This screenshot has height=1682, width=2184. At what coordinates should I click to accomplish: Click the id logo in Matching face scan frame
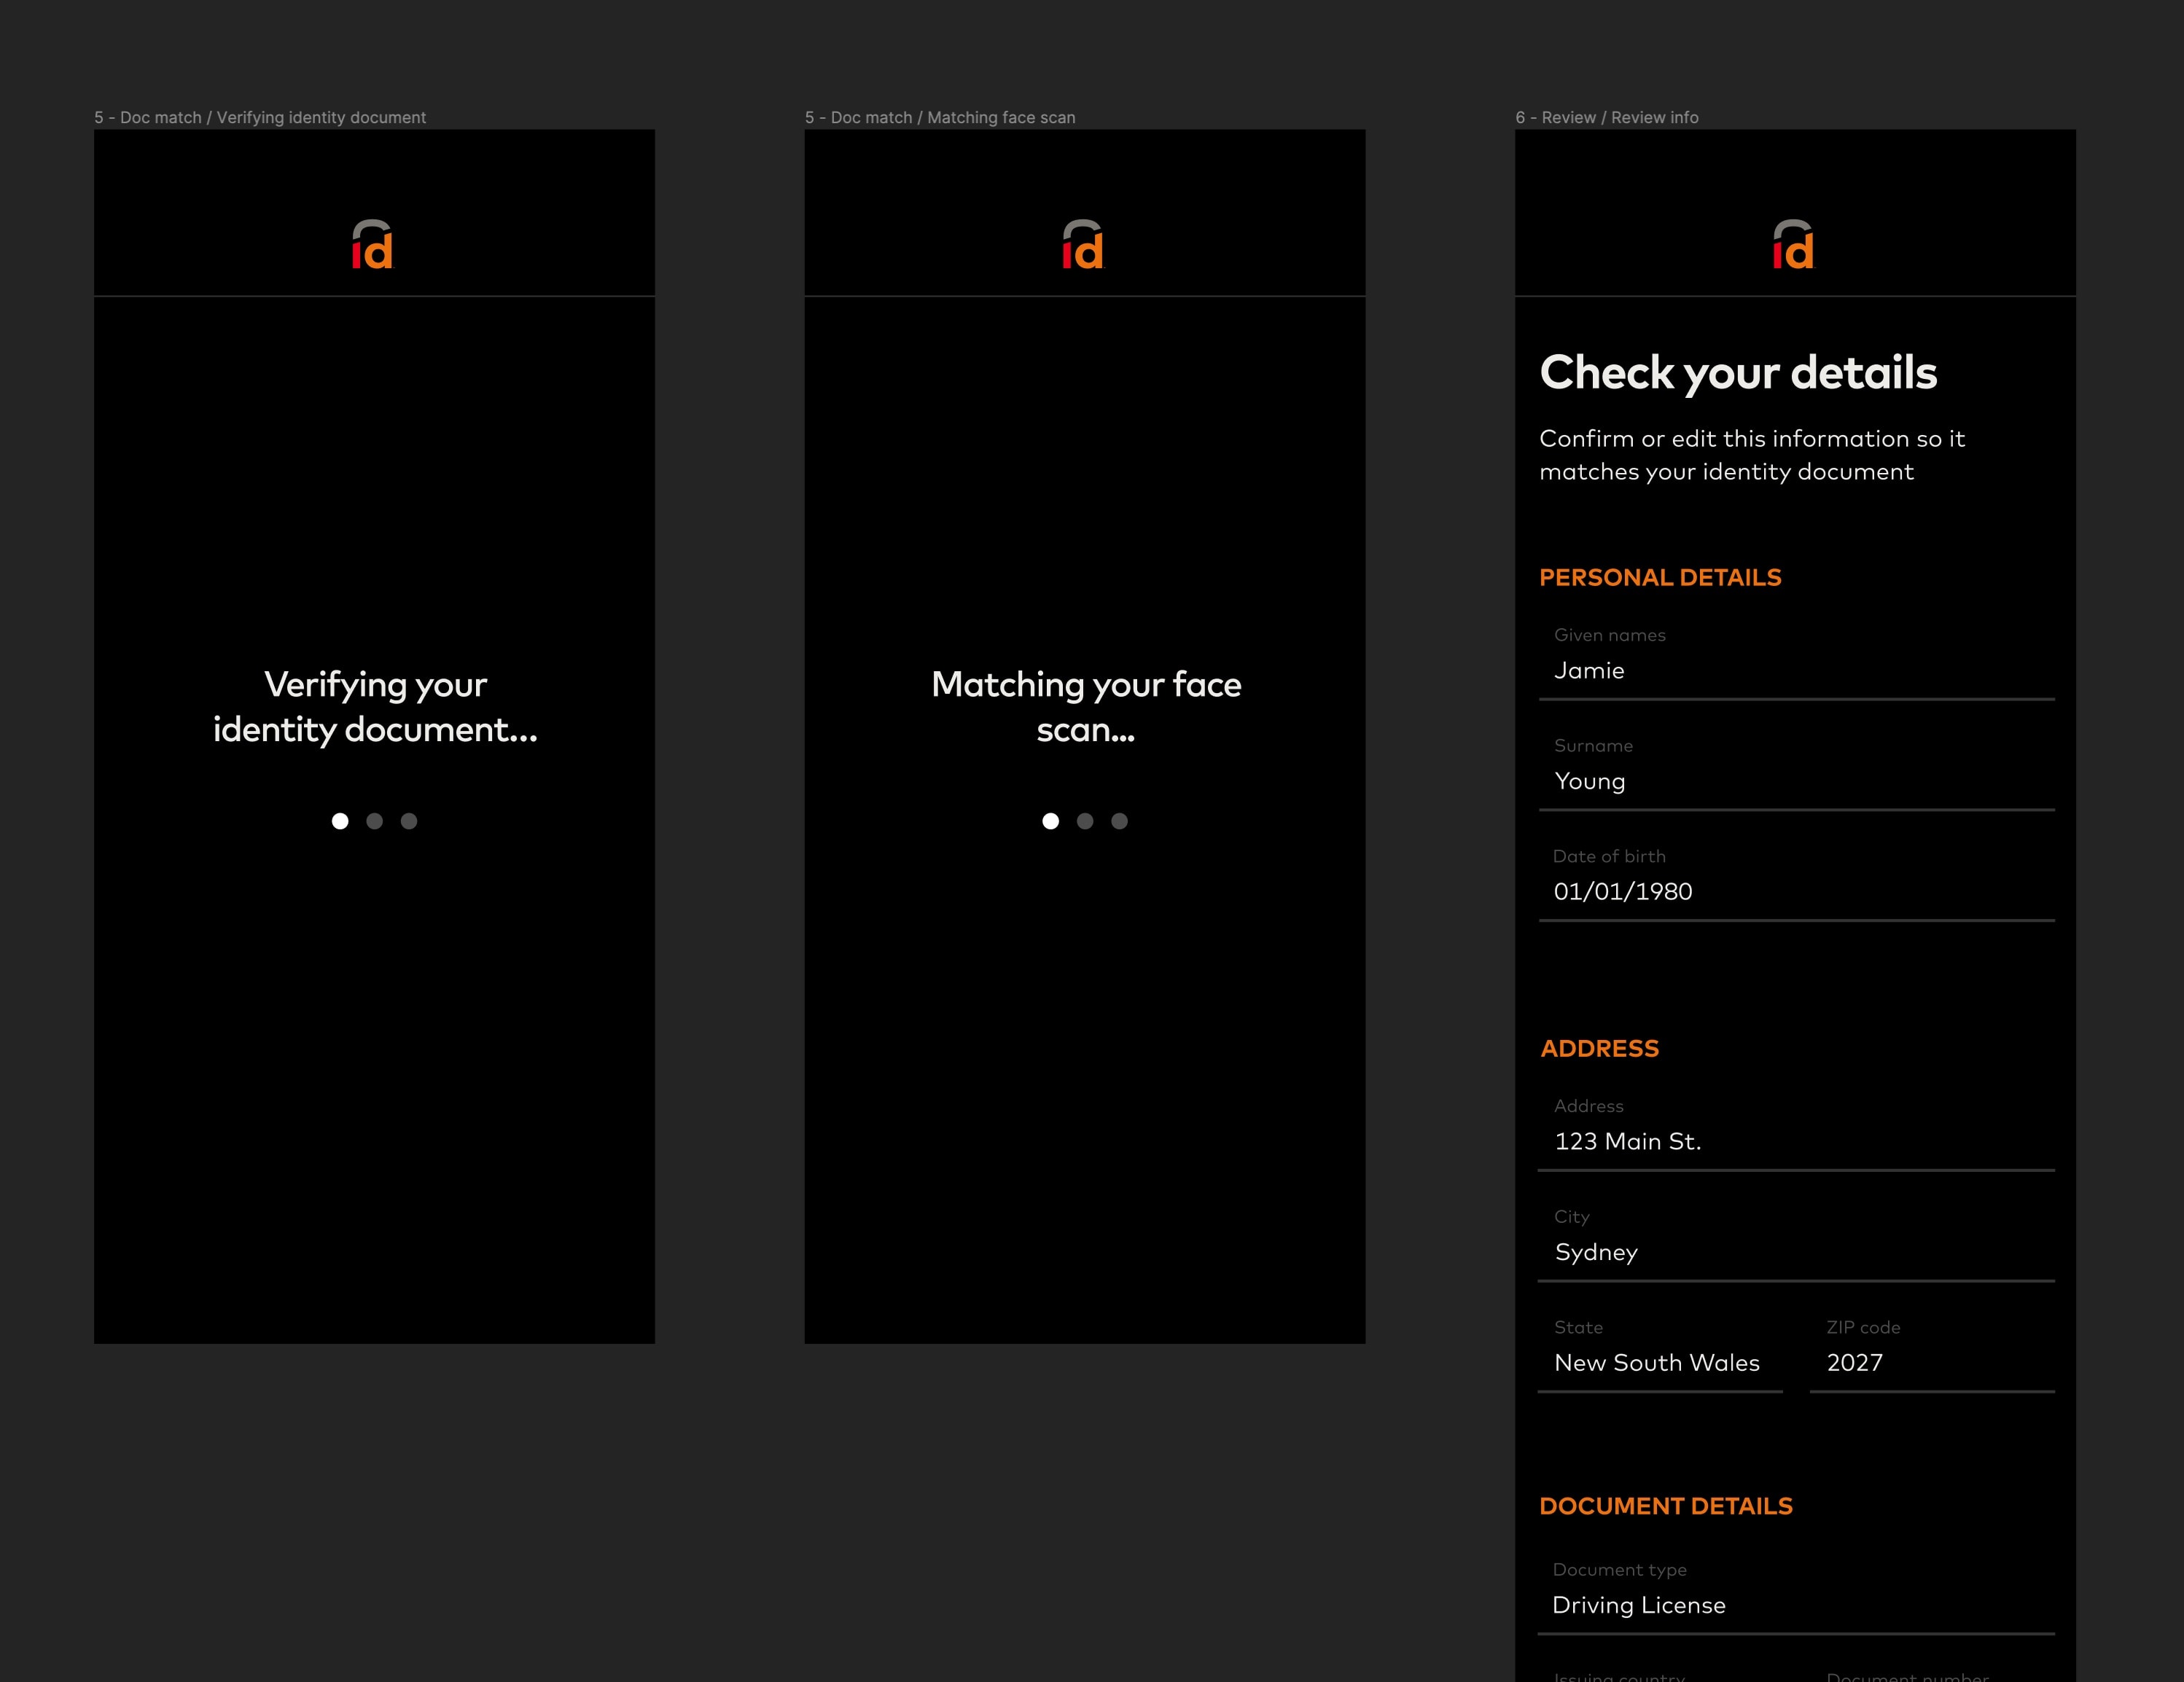tap(1082, 245)
